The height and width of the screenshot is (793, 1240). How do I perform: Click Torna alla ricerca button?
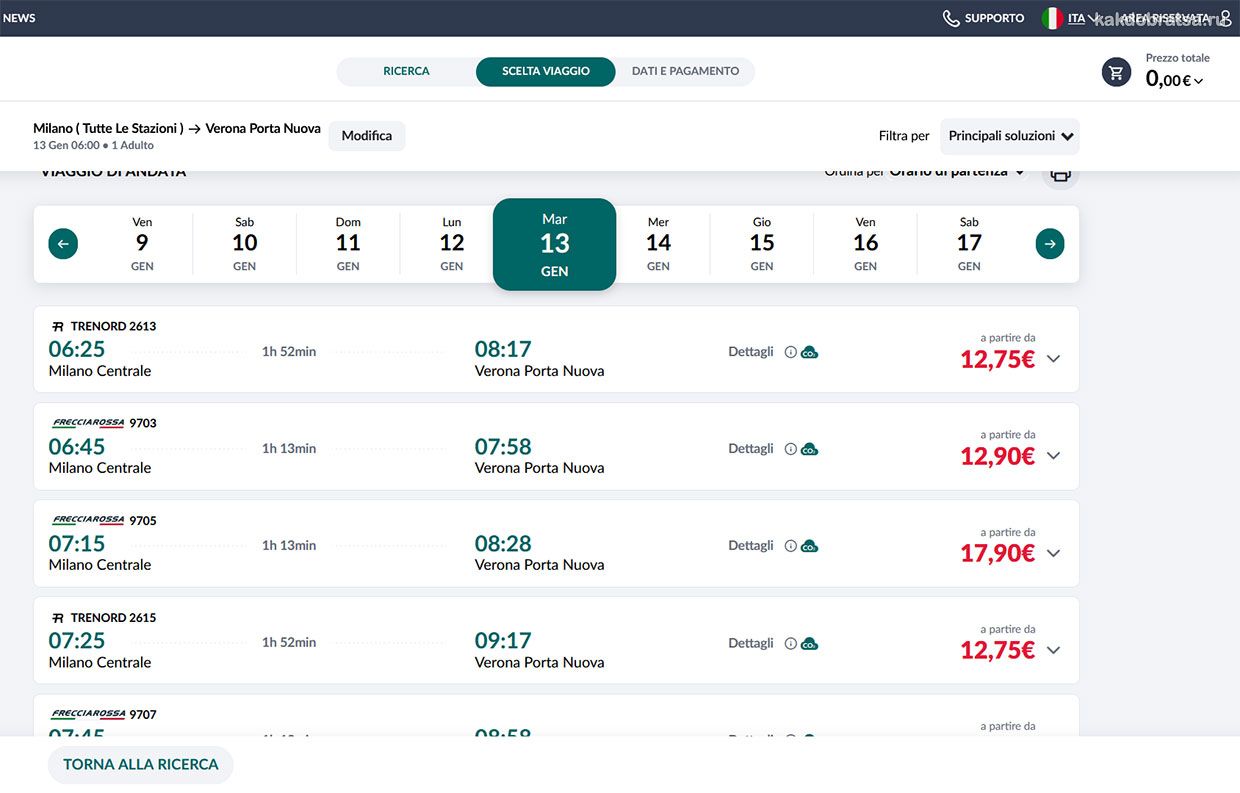[x=140, y=764]
